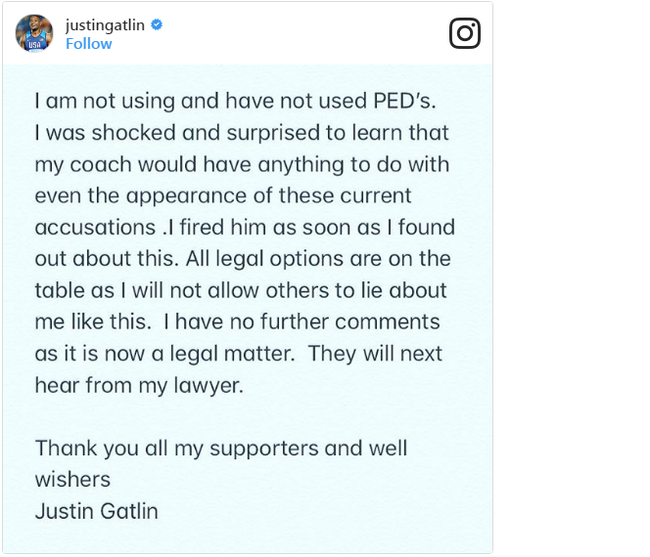Image resolution: width=650 pixels, height=557 pixels.
Task: Click the line 'out about this. All legal options'
Action: (243, 259)
